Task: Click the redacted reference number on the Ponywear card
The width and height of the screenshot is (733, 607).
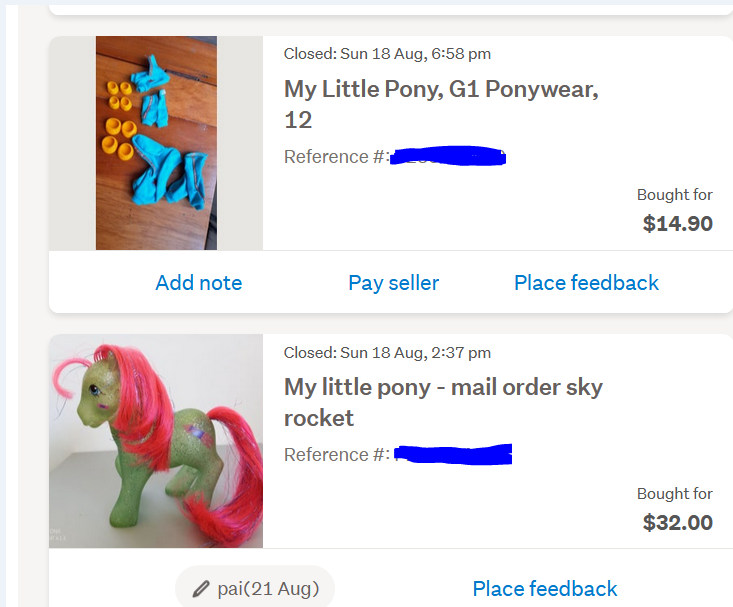Action: point(447,156)
